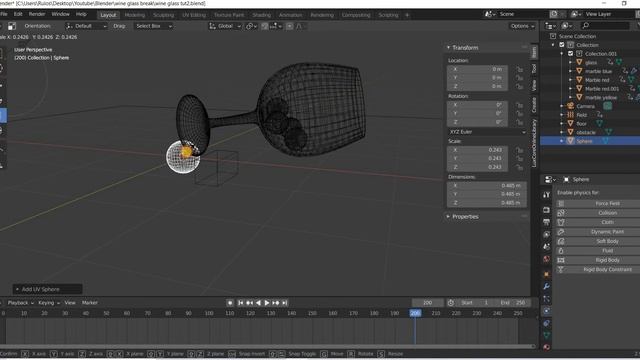Switch to the Shading workspace tab
Screen dimensions: 640x360
(x=262, y=15)
